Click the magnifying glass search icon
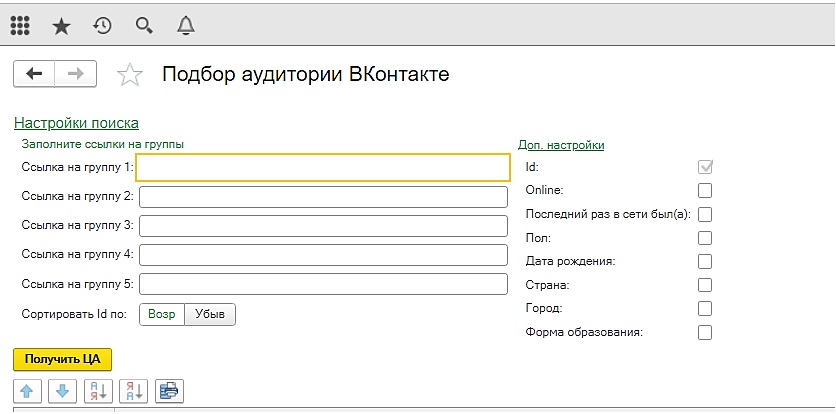Screen dimensions: 836x414 pyautogui.click(x=144, y=26)
